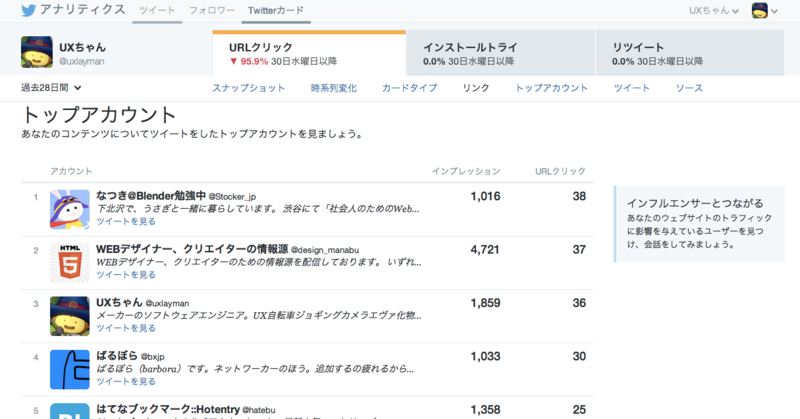Jump to the ツイート section in sub-navigation
Viewport: 800px width, 419px height.
point(632,88)
